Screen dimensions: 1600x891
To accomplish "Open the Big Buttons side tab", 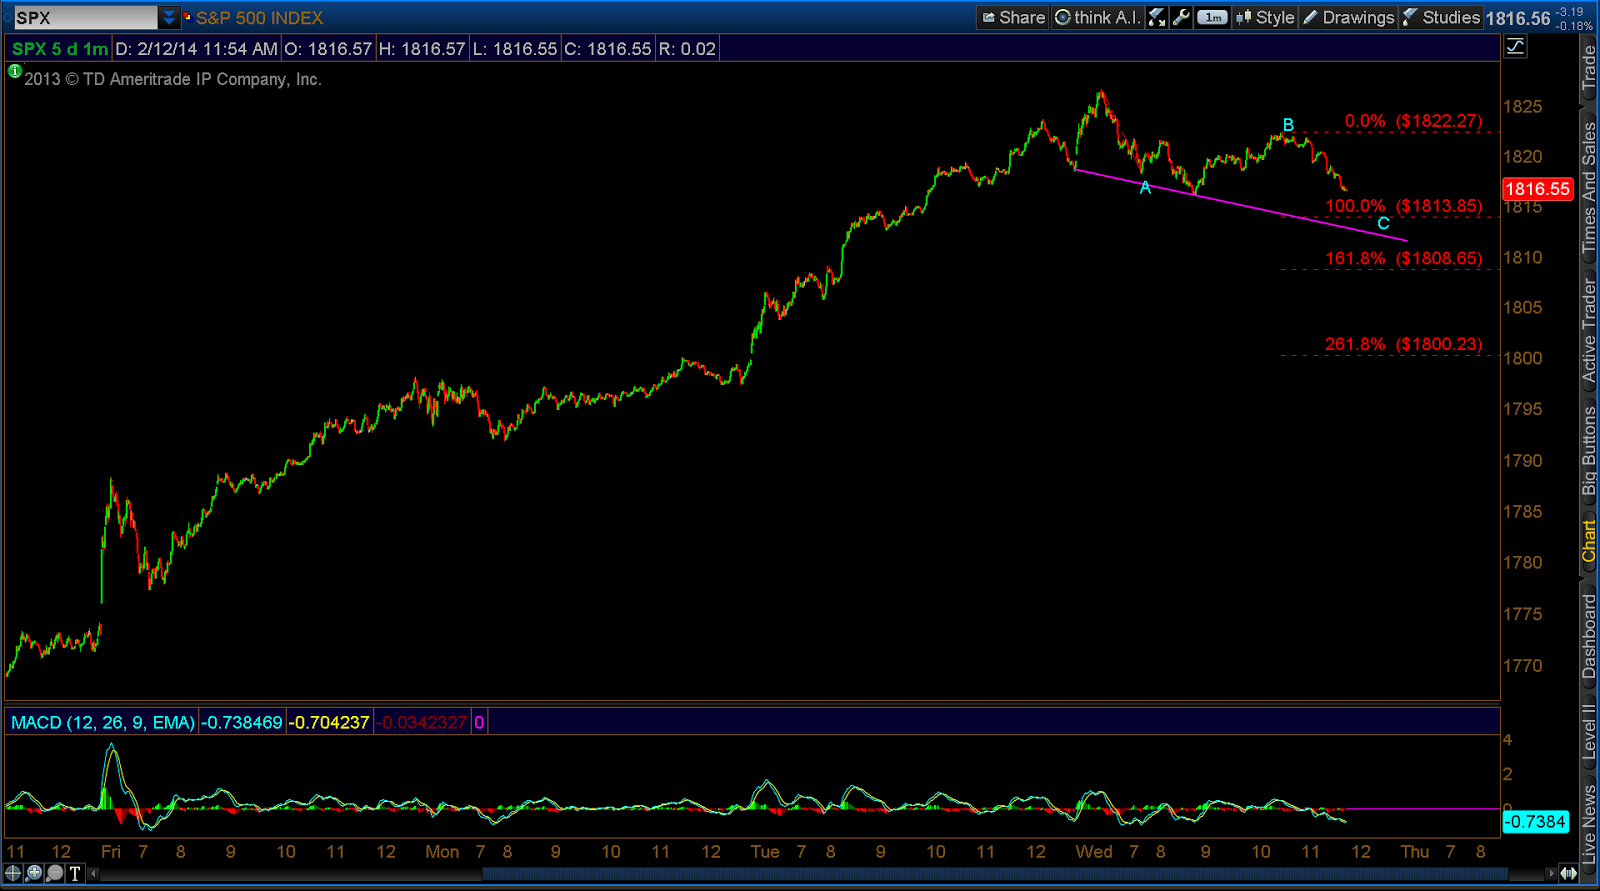I will (1589, 450).
